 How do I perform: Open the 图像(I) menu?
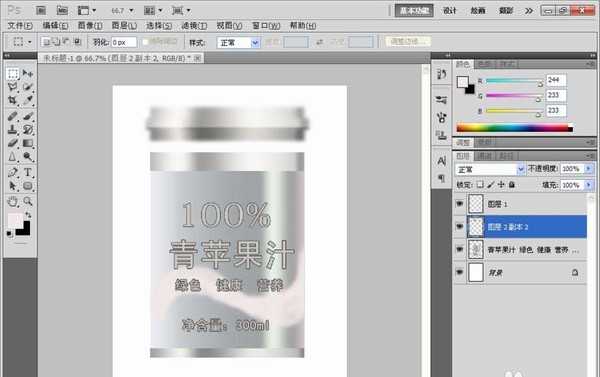coord(90,26)
